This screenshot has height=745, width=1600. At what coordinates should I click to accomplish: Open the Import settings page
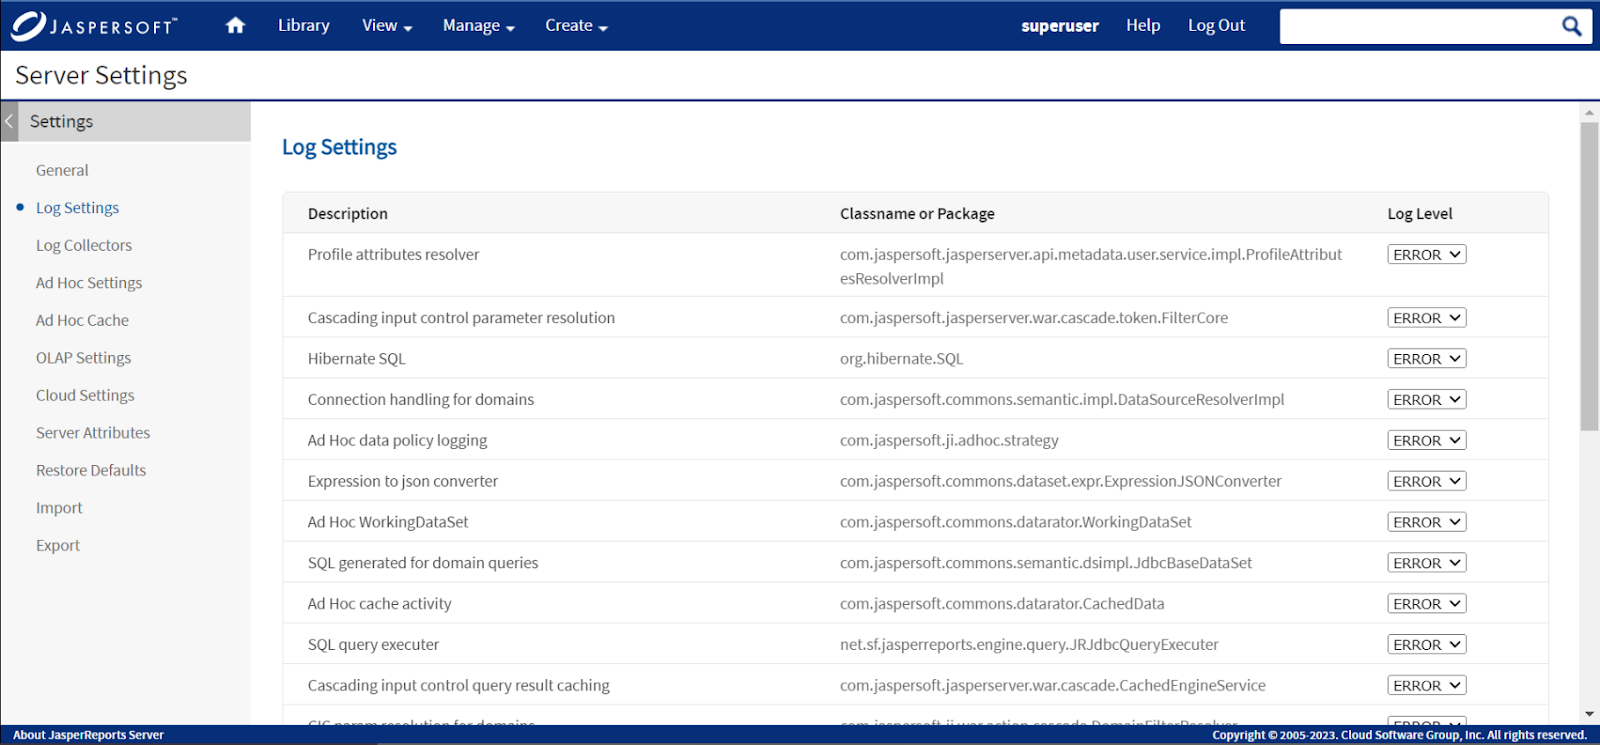click(59, 508)
